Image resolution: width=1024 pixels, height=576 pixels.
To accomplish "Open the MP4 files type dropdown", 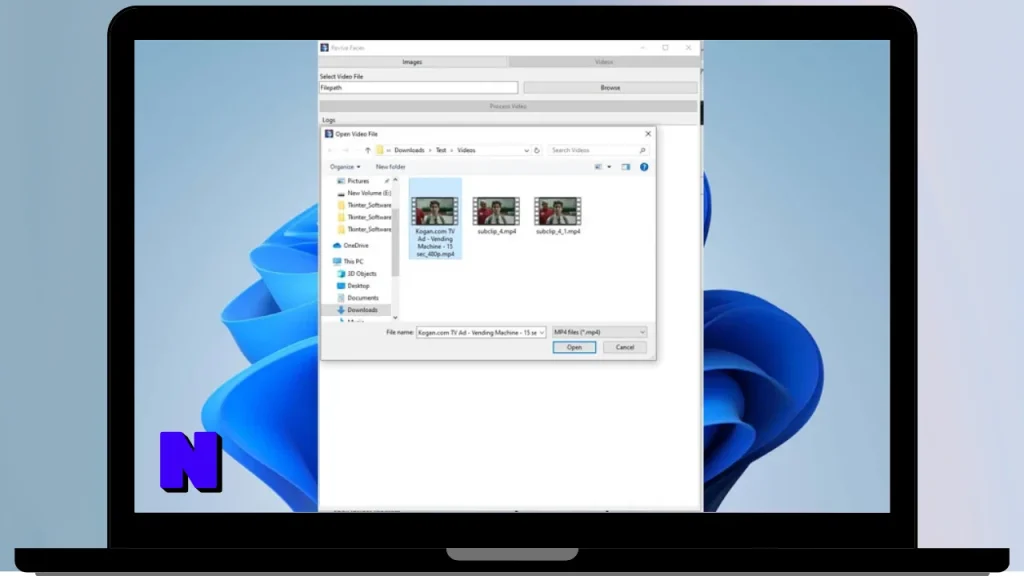I will coord(599,332).
